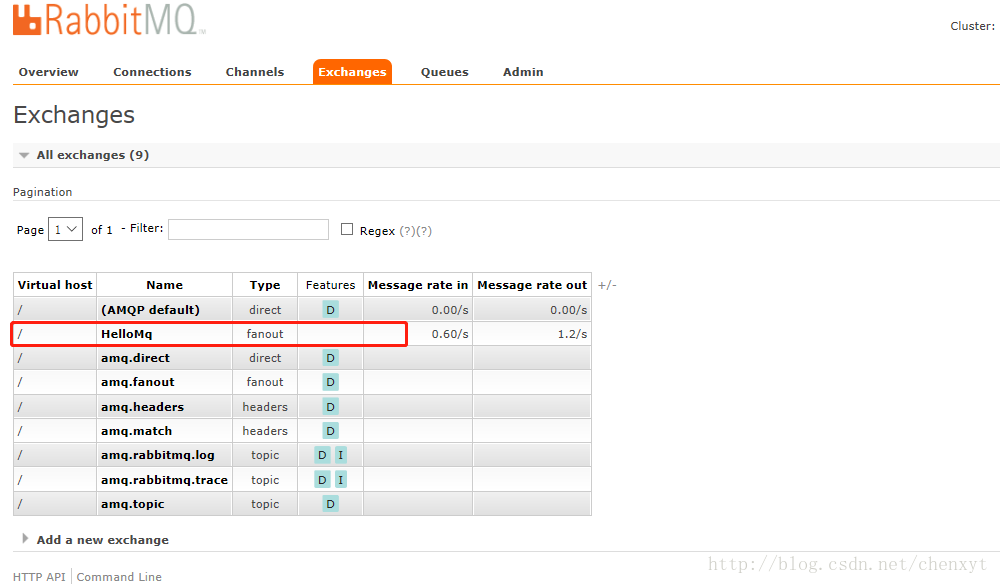This screenshot has width=1000, height=584.
Task: Click the D feature badge for amq.match
Action: pyautogui.click(x=330, y=431)
